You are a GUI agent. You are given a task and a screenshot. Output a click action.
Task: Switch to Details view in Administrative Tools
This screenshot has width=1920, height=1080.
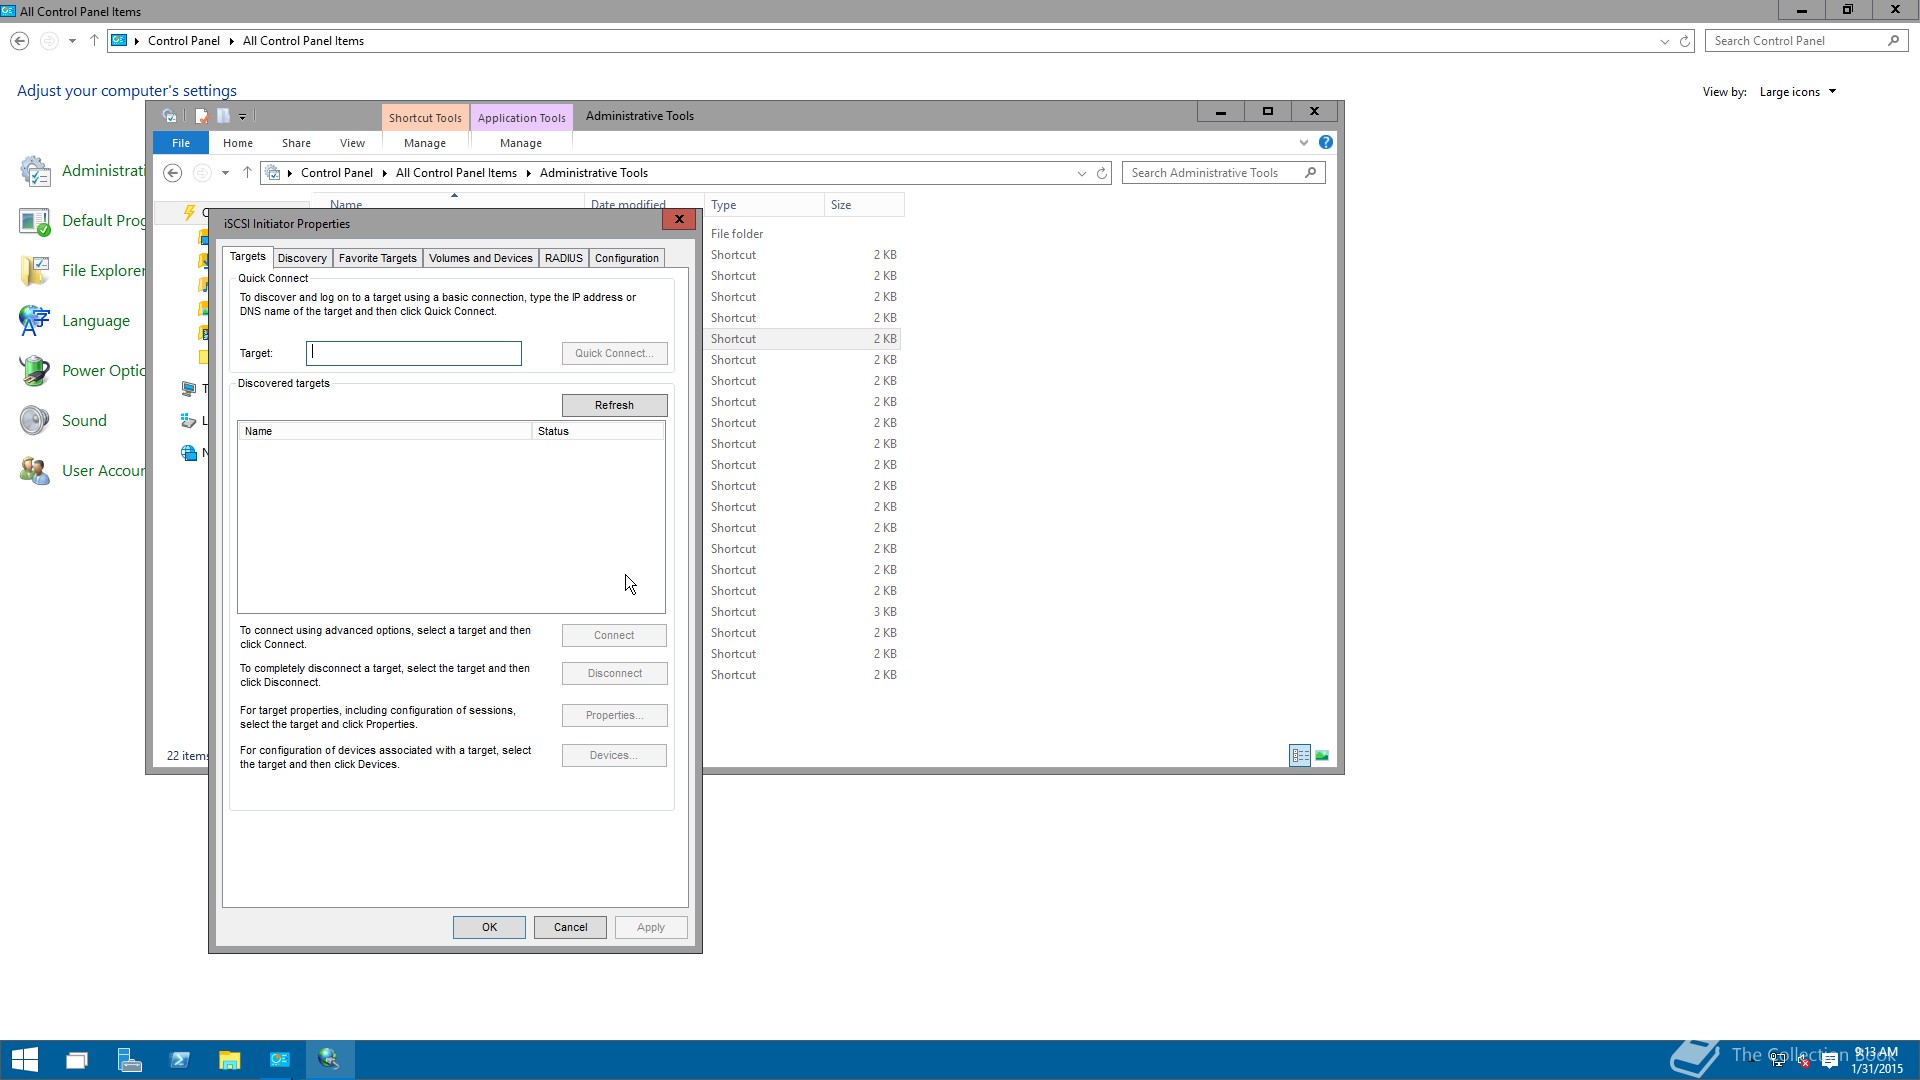coord(1300,756)
